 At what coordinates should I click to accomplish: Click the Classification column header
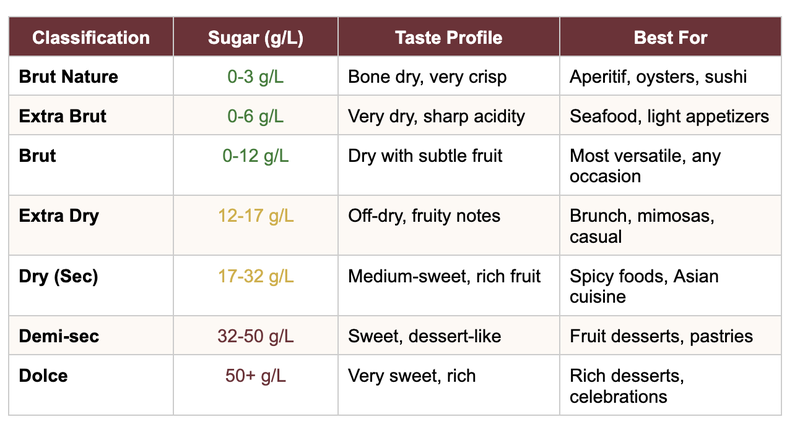click(x=91, y=38)
